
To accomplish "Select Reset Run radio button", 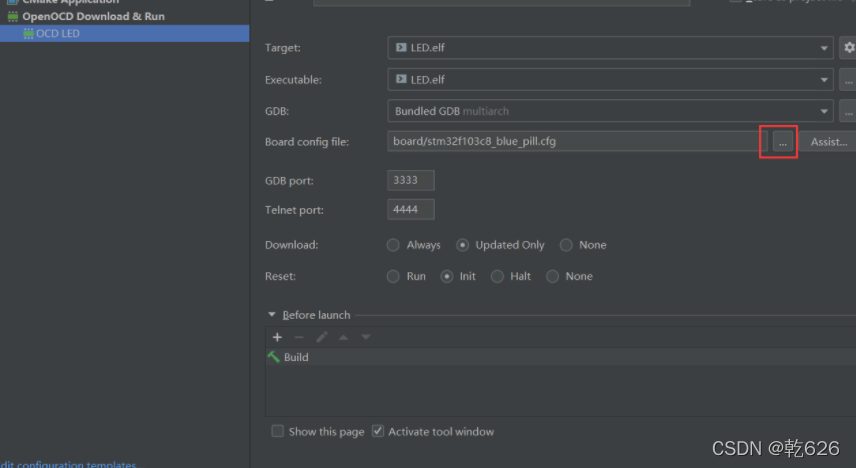I will pos(393,276).
